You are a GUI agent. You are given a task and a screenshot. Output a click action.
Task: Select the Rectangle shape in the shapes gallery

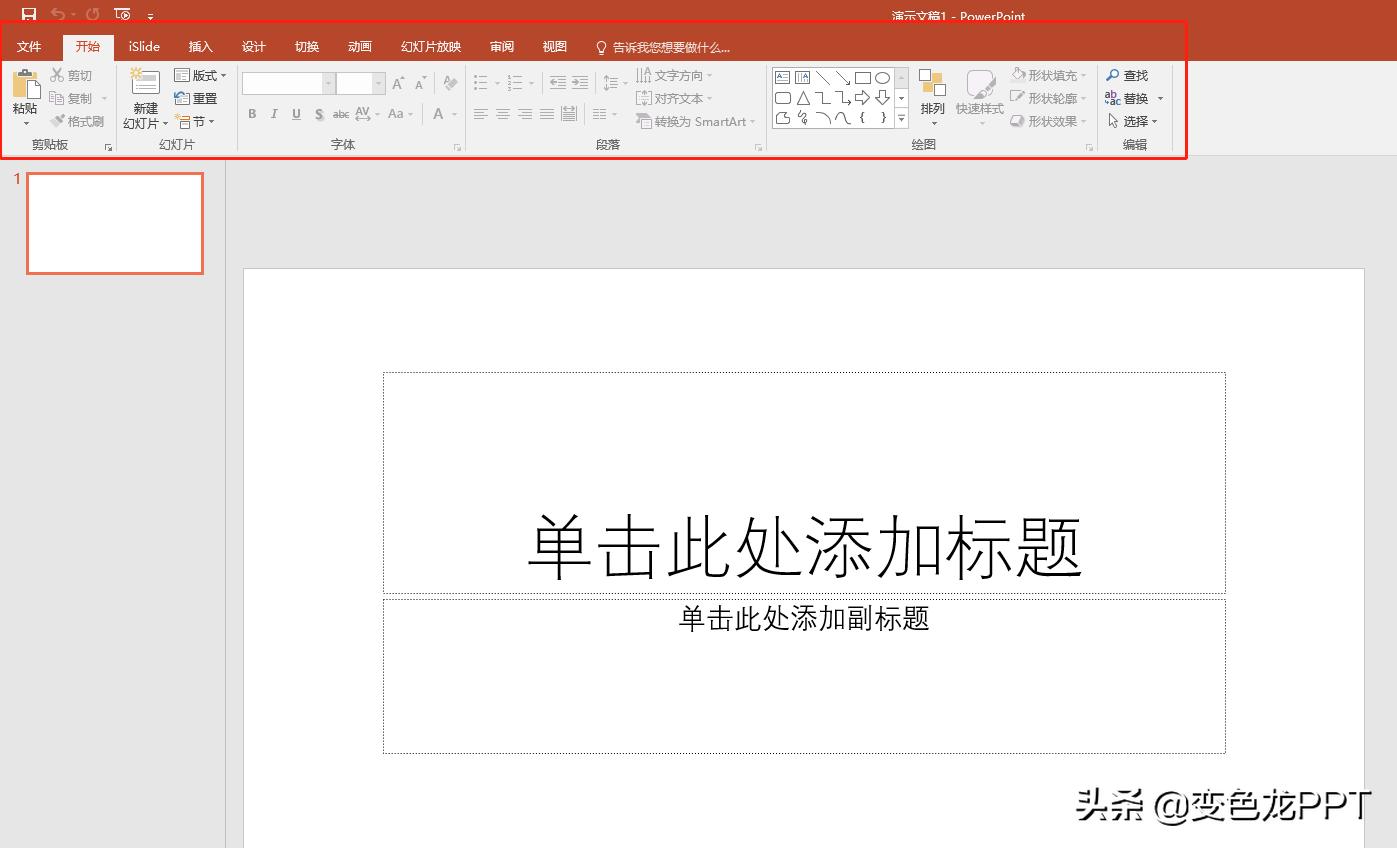point(863,77)
